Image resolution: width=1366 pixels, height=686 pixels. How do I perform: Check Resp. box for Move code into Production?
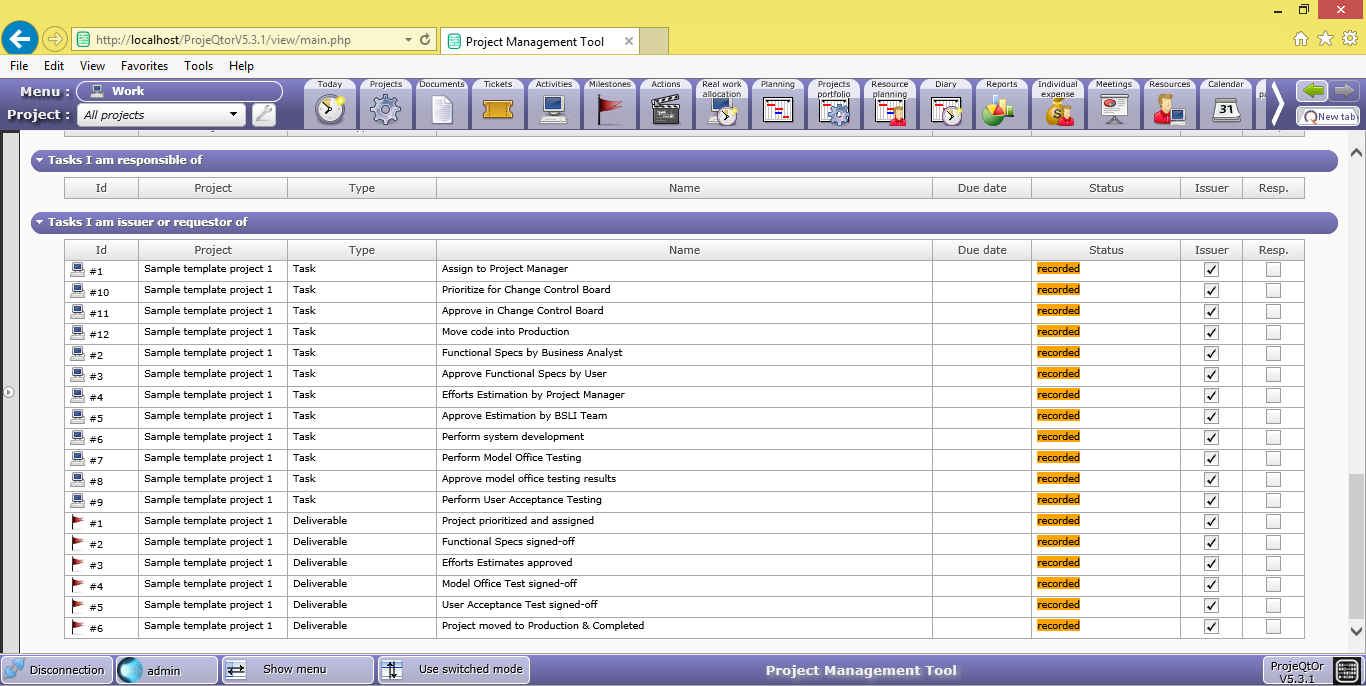[x=1273, y=333]
